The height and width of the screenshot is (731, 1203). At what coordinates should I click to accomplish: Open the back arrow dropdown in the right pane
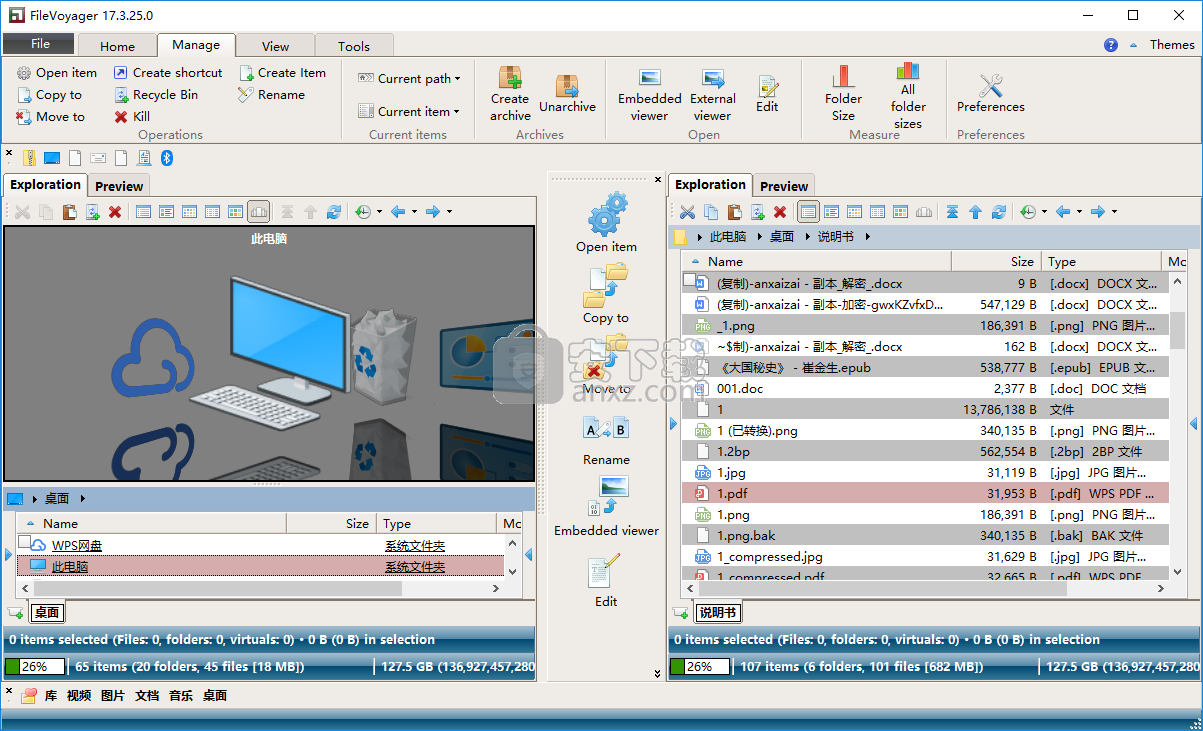point(1081,212)
